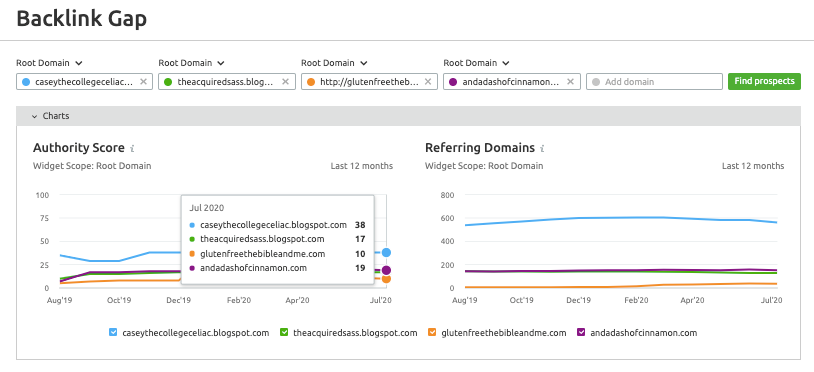
Task: Click theacquiredsass.blogspot.com in the Jul 2020 tooltip
Action: click(262, 239)
